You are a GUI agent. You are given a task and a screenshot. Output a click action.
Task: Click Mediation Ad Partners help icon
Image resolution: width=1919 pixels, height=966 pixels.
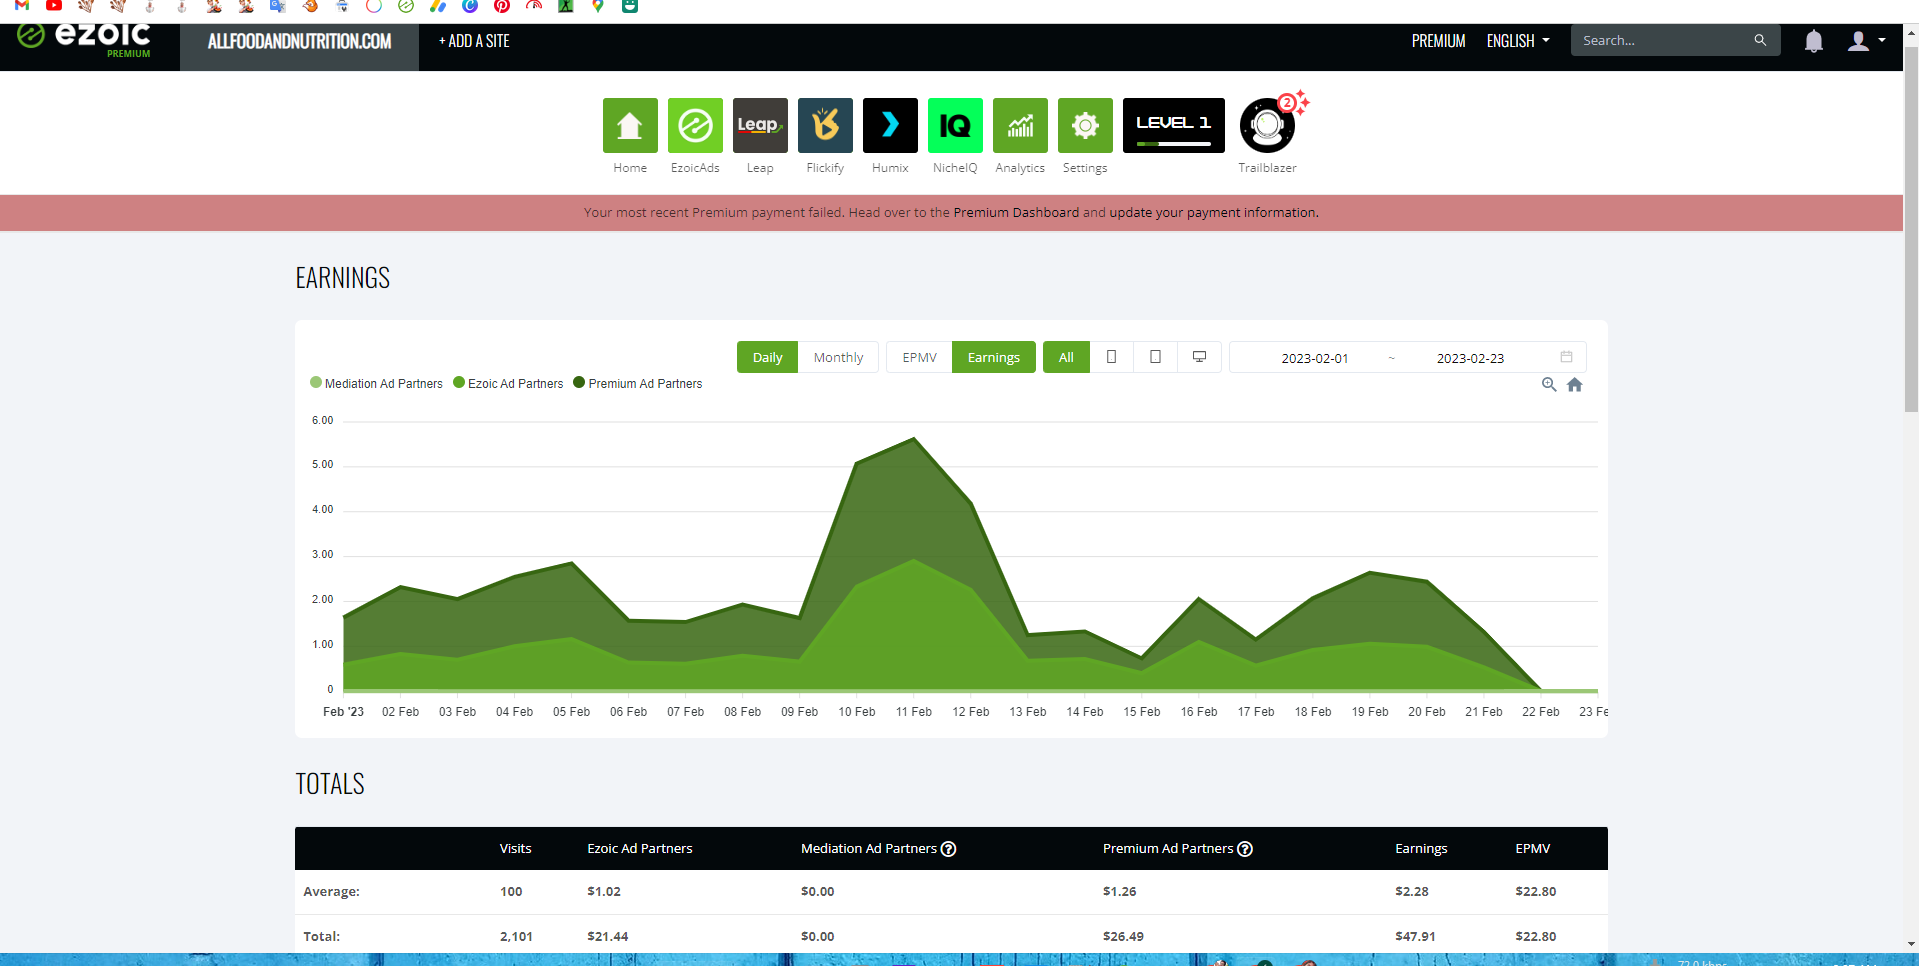coord(949,849)
